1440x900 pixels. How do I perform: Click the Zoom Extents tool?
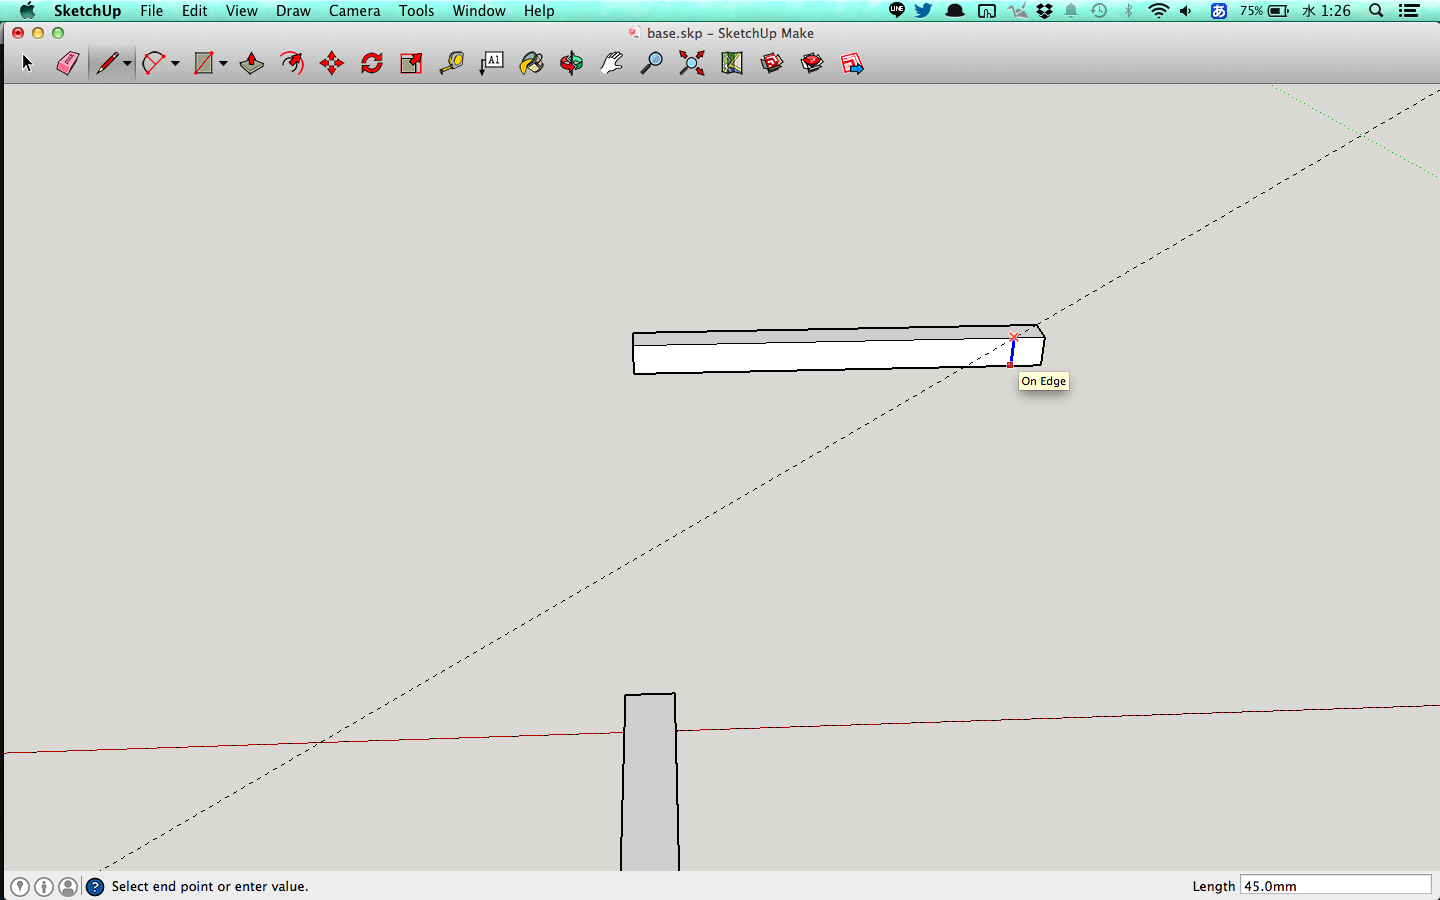tap(691, 64)
